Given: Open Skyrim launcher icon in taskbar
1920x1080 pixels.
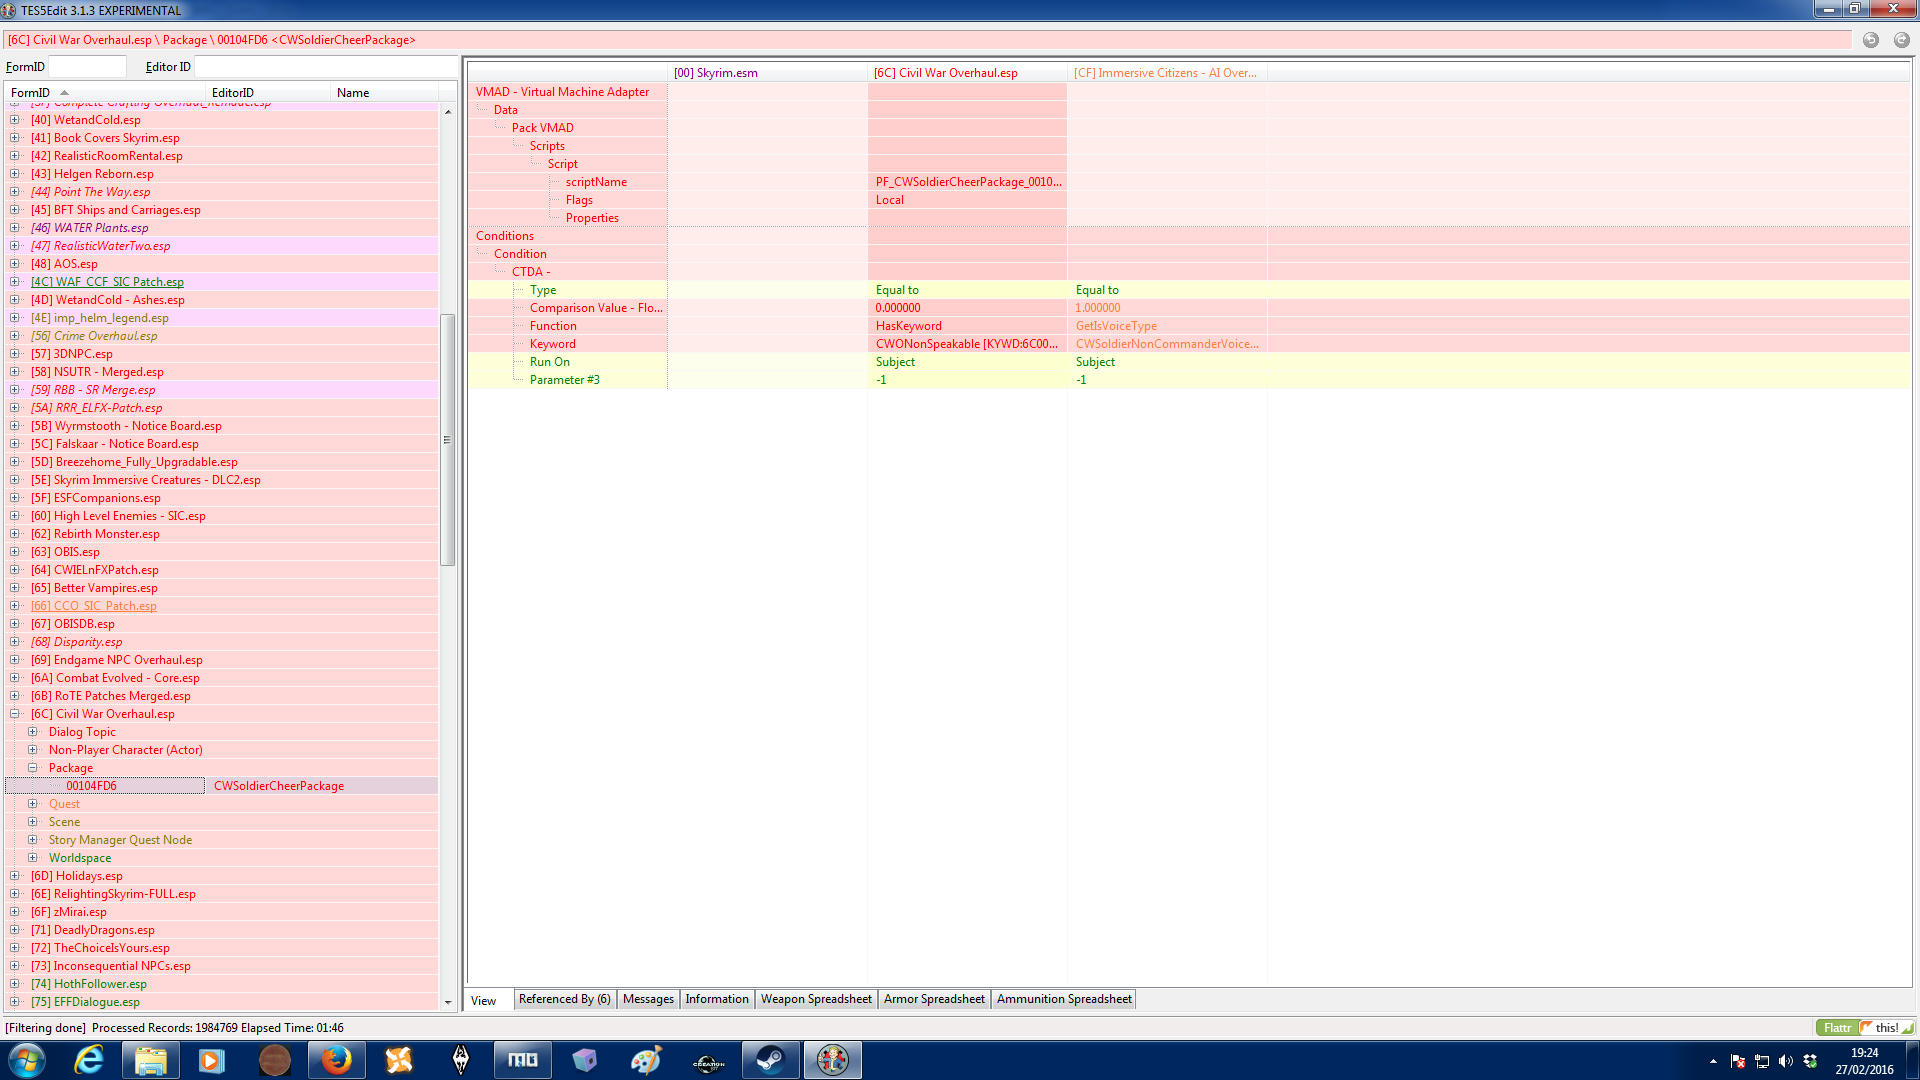Looking at the screenshot, I should (460, 1060).
